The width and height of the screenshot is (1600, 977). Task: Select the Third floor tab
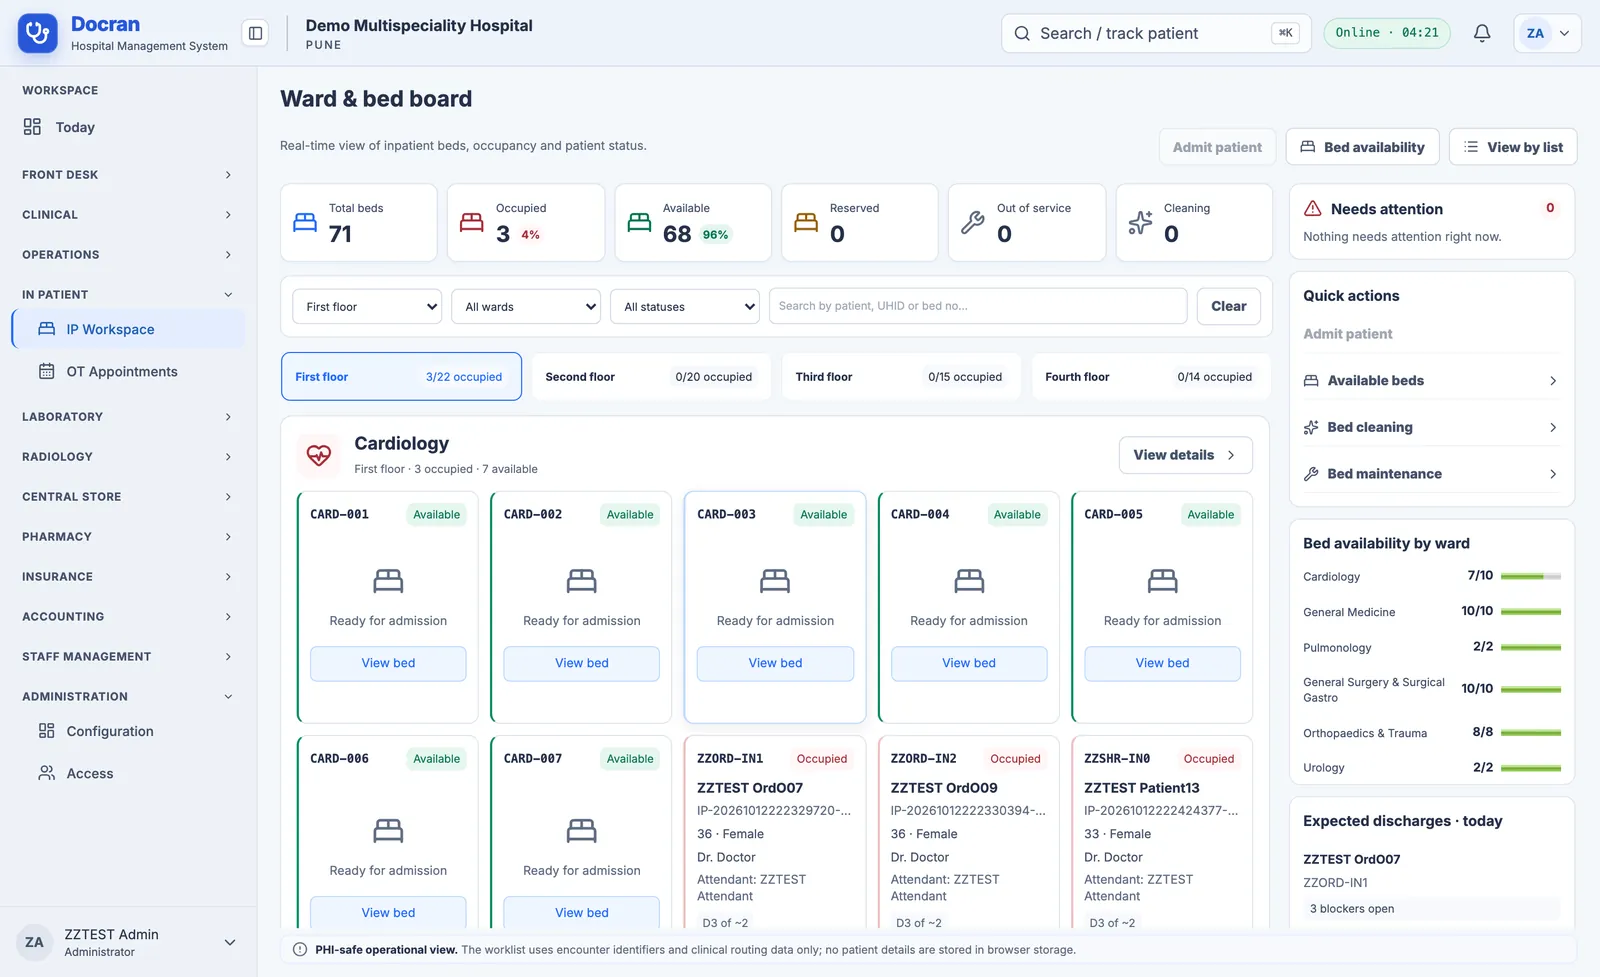(x=901, y=377)
